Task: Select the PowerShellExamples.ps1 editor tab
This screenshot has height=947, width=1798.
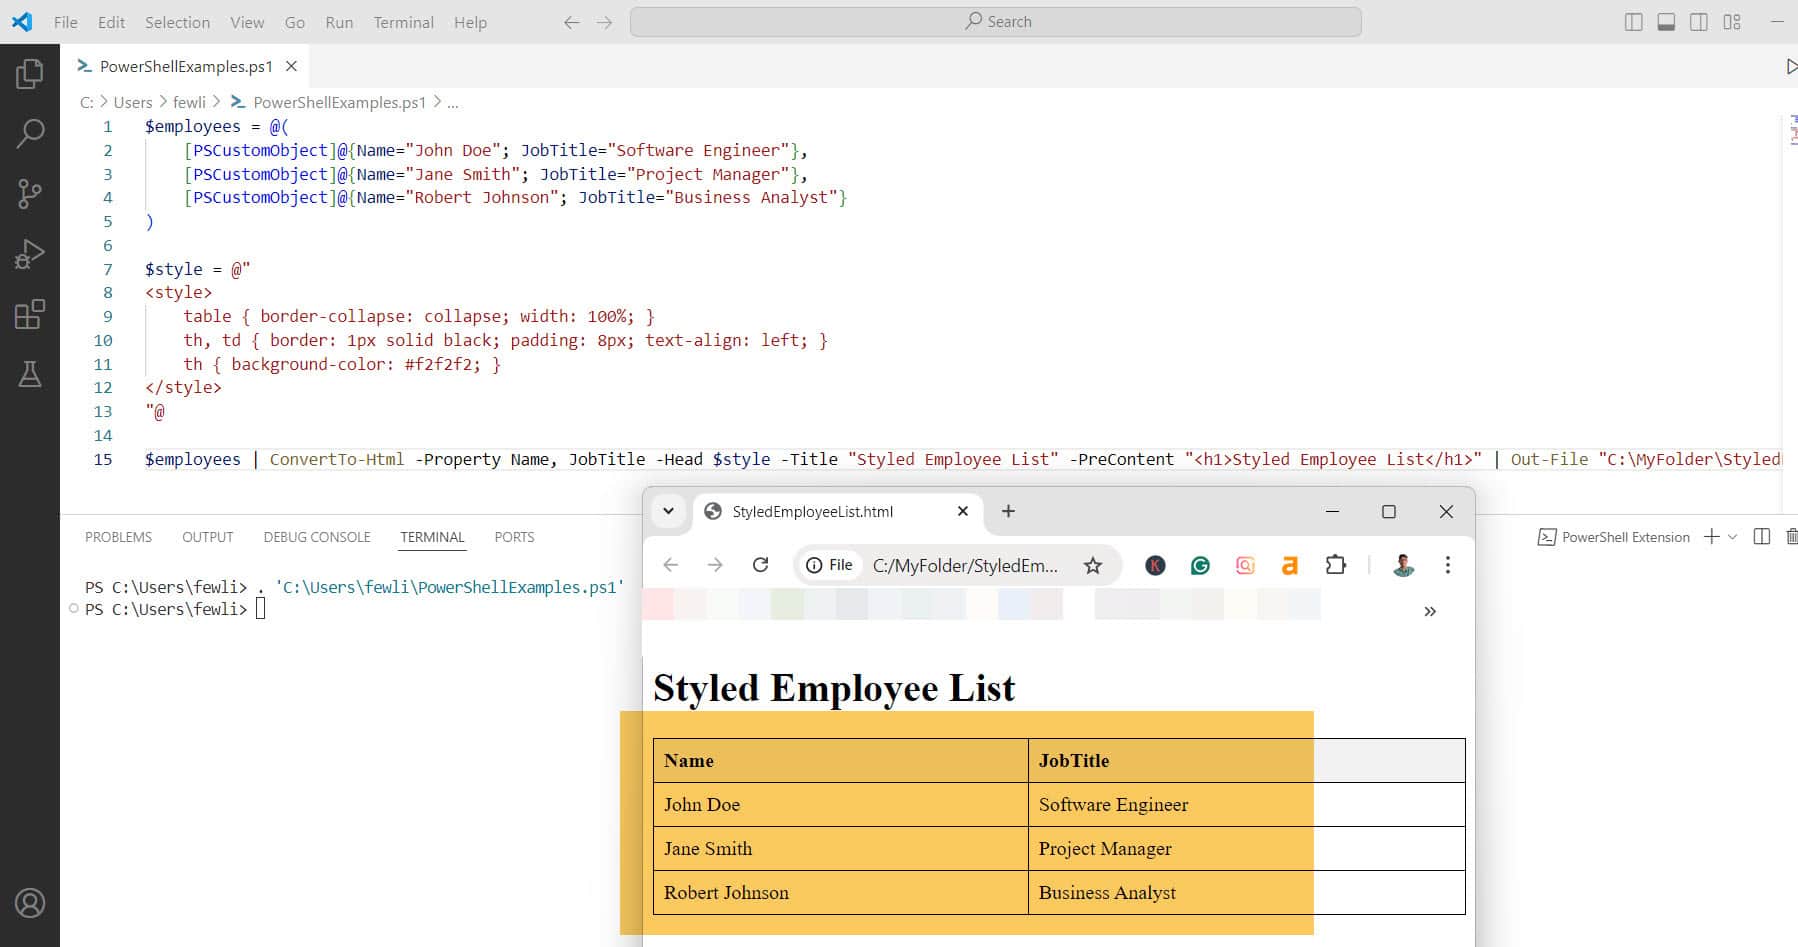Action: (186, 66)
